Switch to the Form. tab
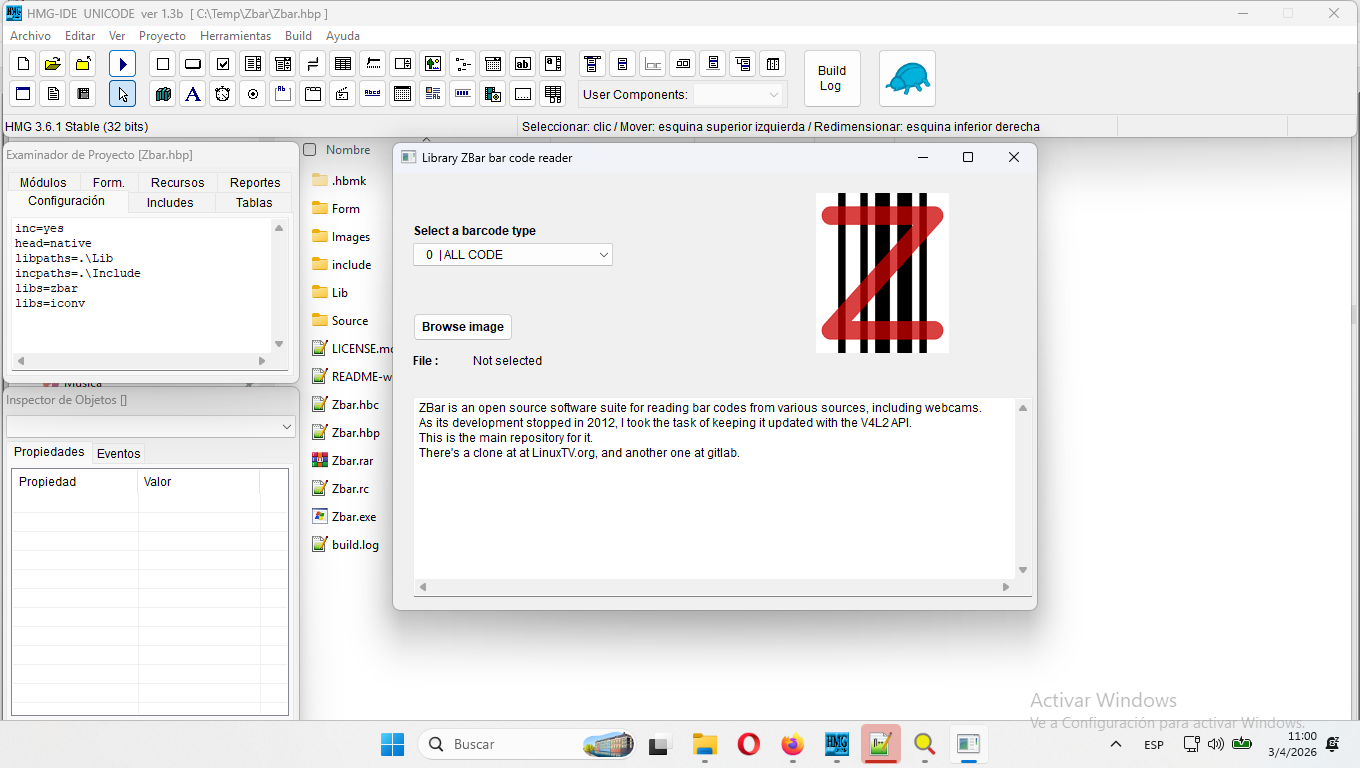1360x768 pixels. coord(109,183)
